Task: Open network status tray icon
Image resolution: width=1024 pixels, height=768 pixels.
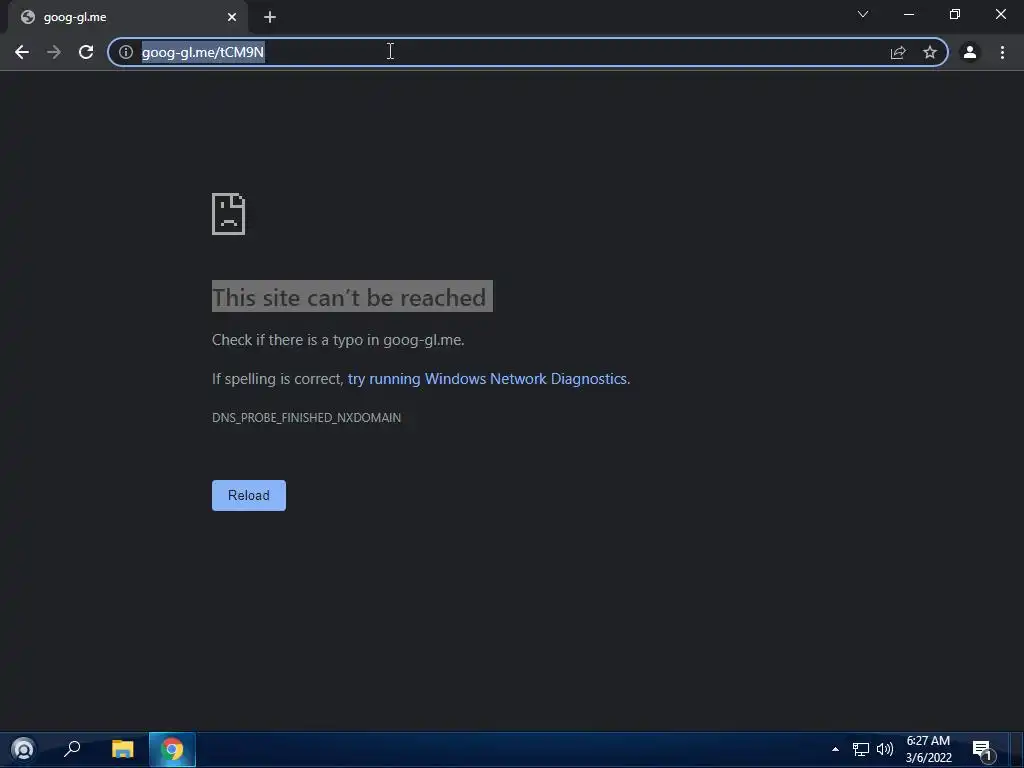Action: (x=861, y=749)
